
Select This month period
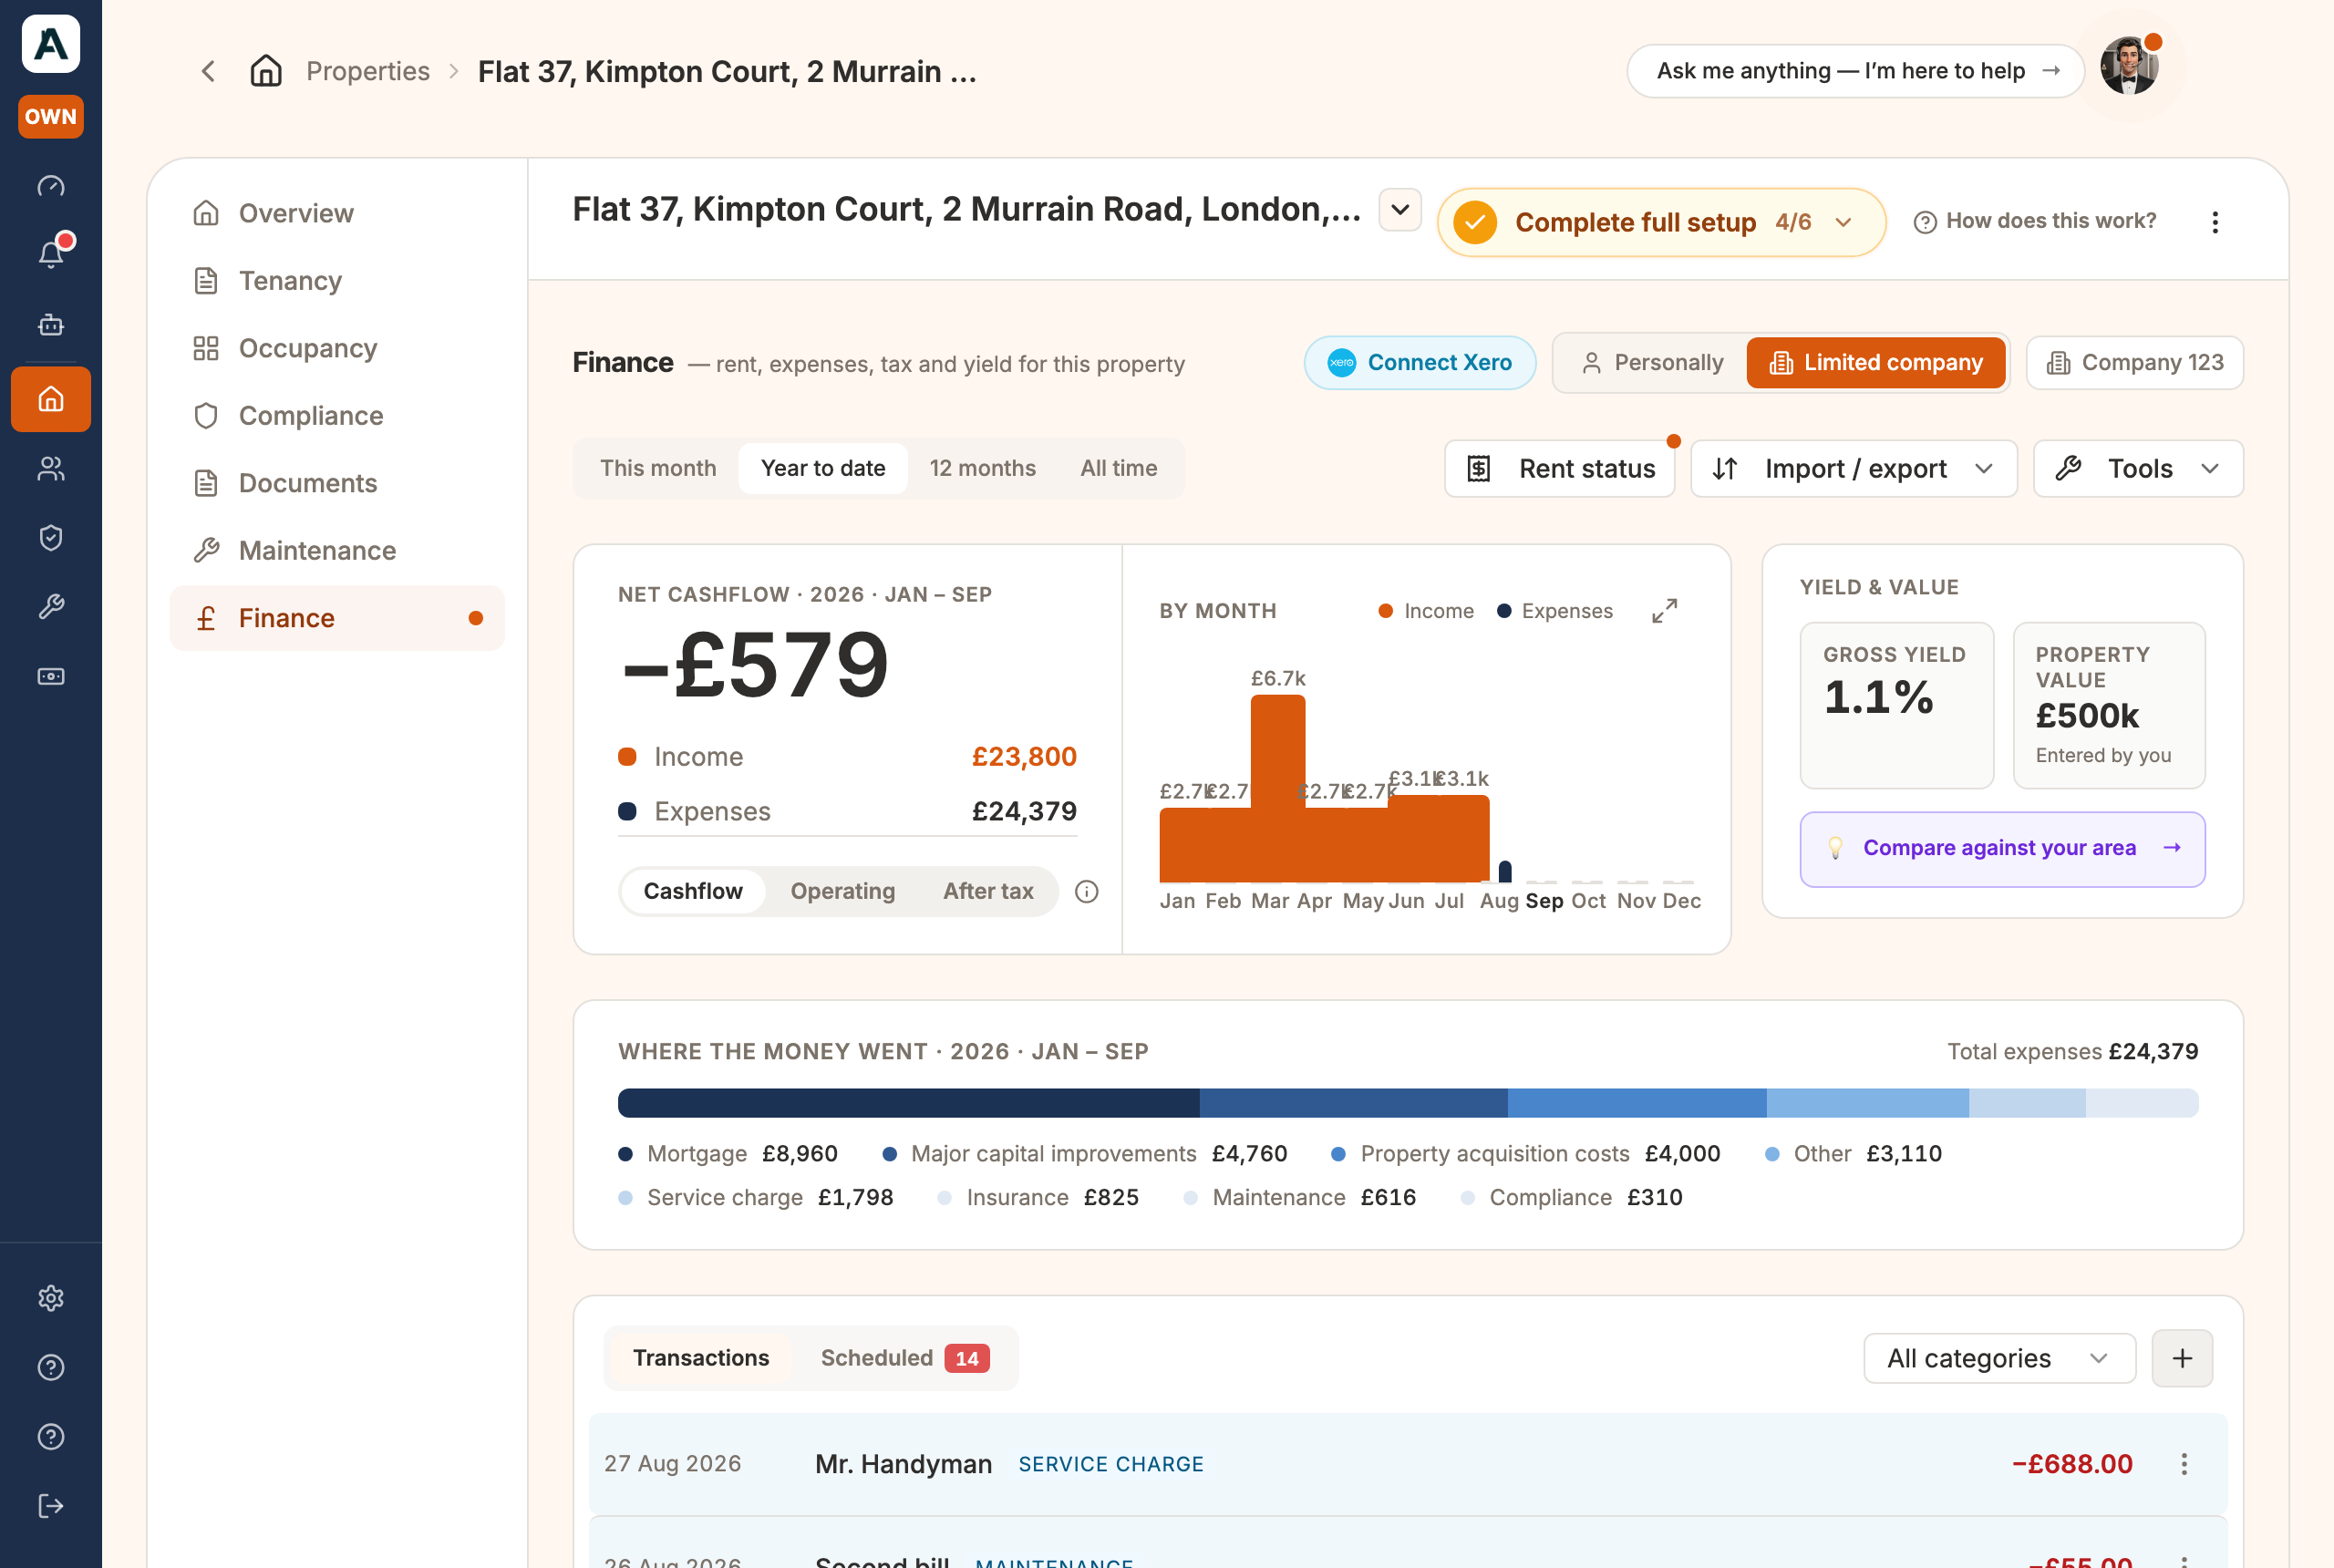658,468
